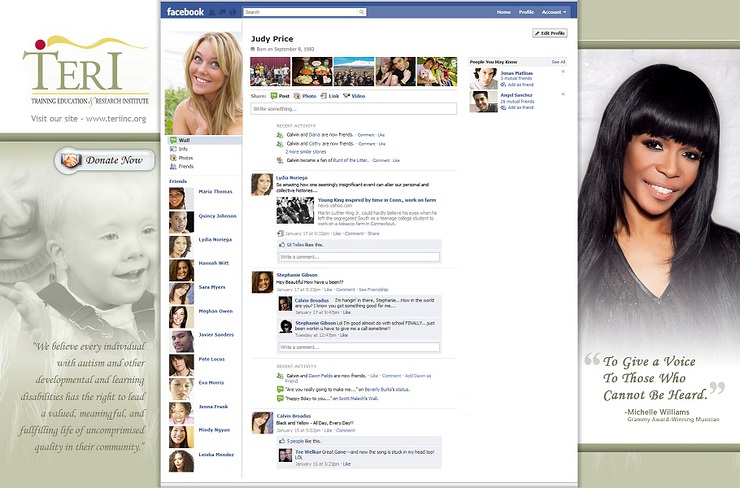Viewport: 740px width, 488px height.
Task: Dismiss Angel Sanchez suggestion
Action: [563, 94]
